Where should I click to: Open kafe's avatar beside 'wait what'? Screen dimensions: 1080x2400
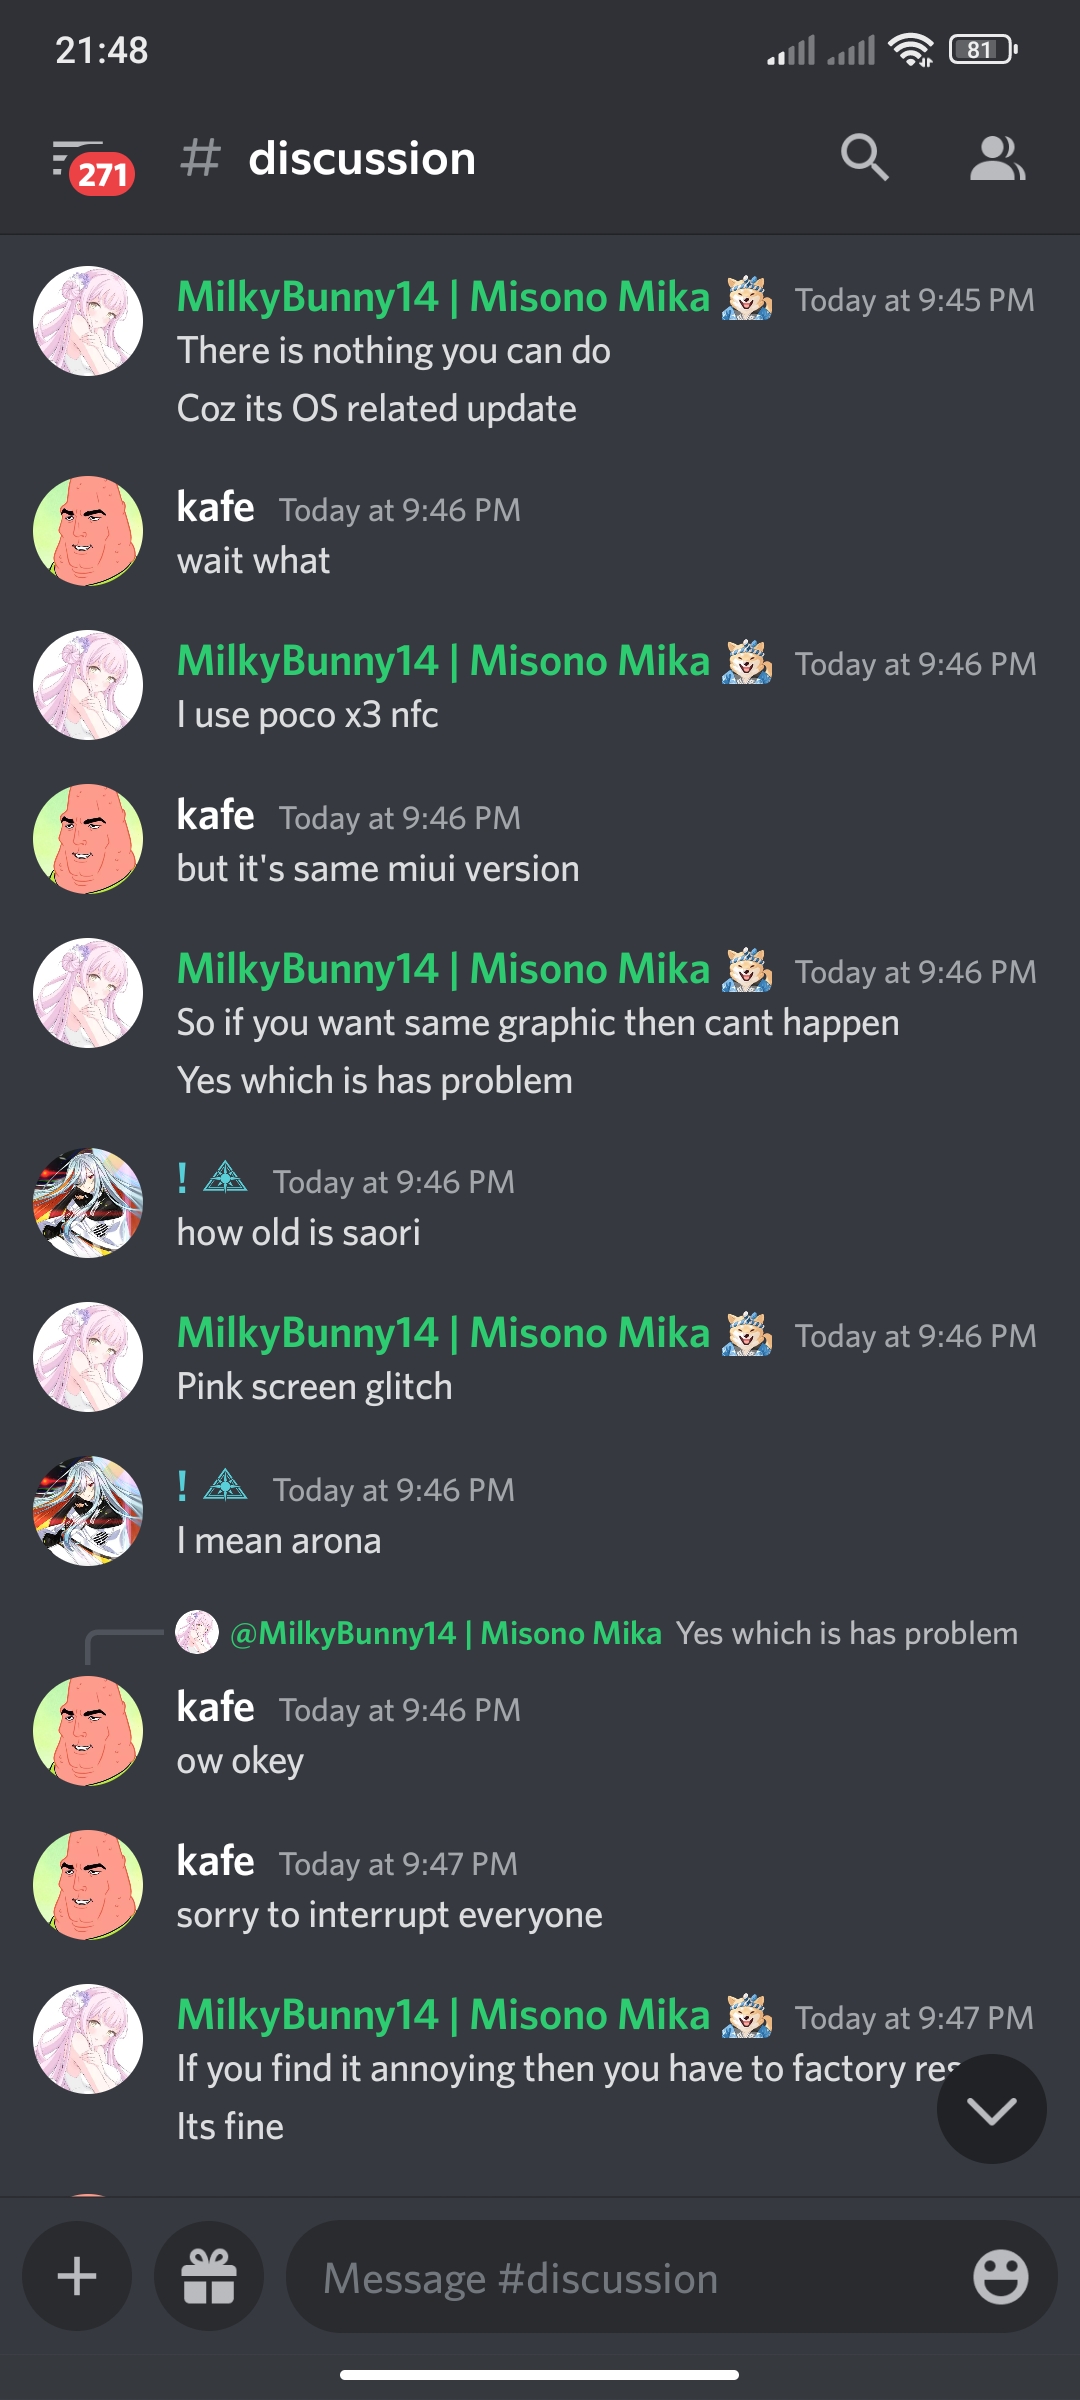coord(88,531)
